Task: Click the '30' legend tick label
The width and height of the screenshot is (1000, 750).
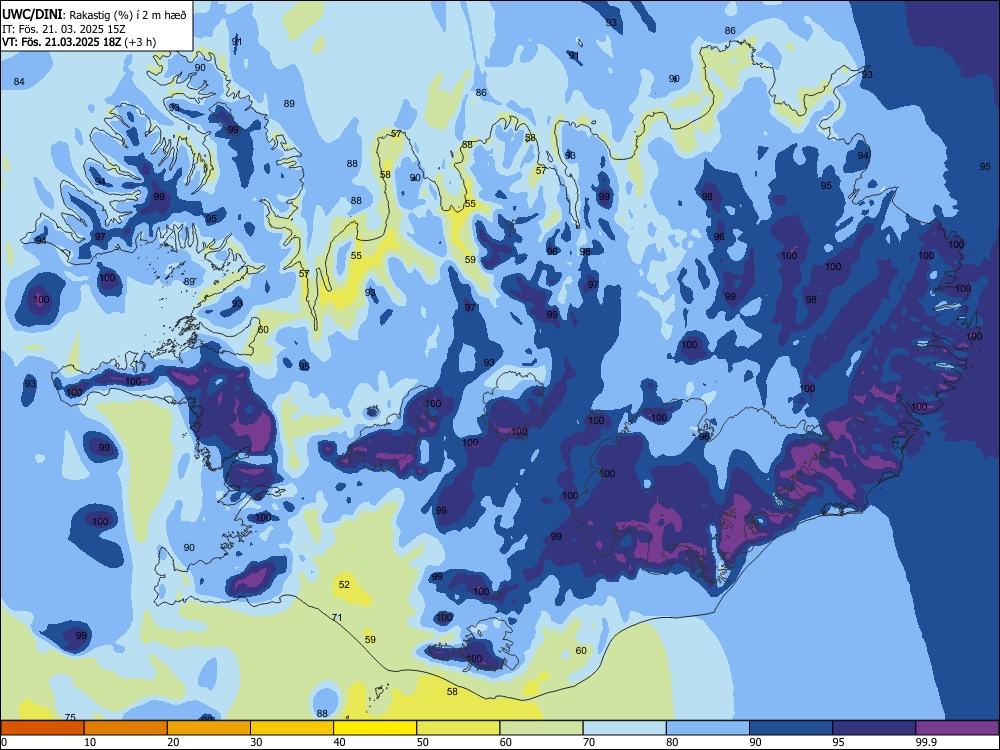Action: 256,742
